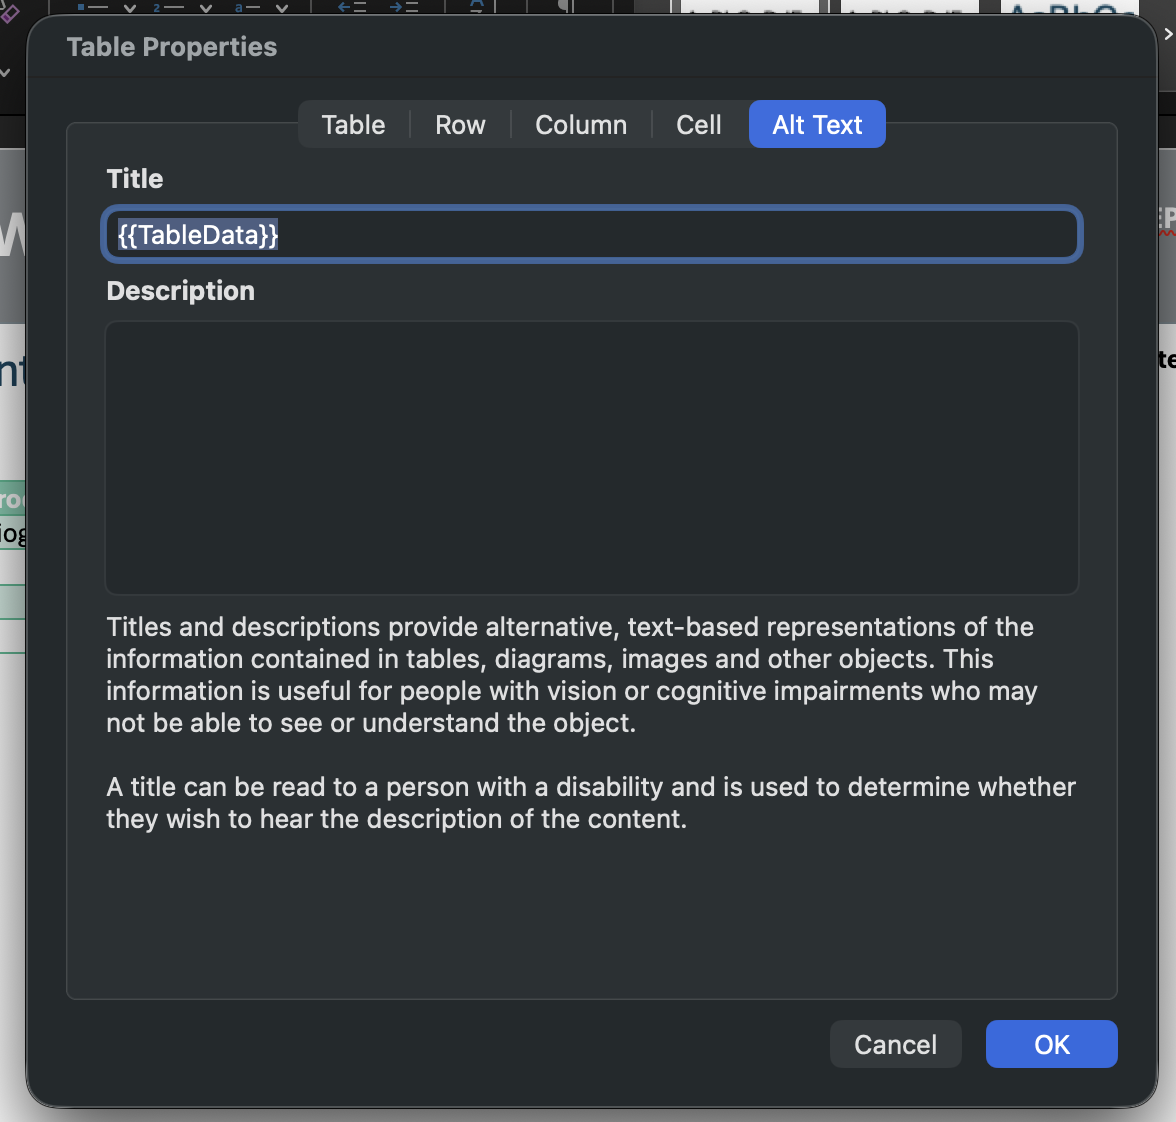Click into the Description text area
The width and height of the screenshot is (1176, 1122).
pos(591,457)
